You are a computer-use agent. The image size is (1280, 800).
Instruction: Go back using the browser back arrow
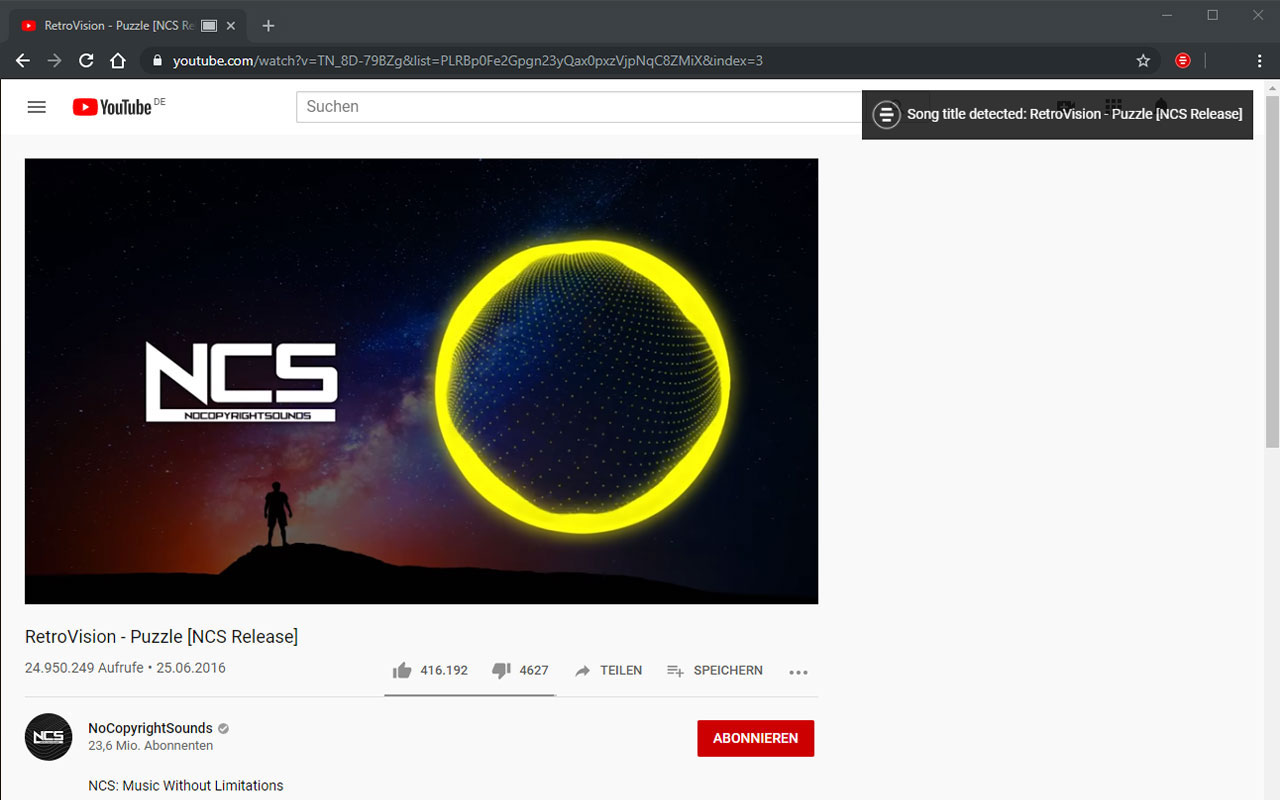(22, 60)
